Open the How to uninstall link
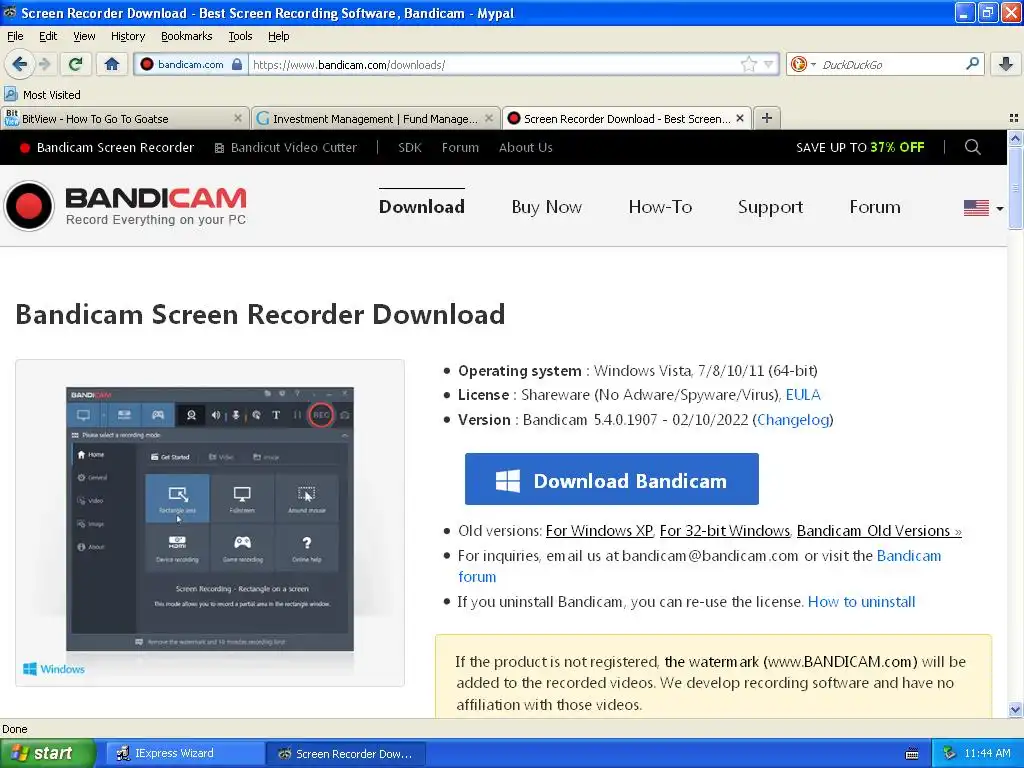Image resolution: width=1024 pixels, height=768 pixels. 861,601
